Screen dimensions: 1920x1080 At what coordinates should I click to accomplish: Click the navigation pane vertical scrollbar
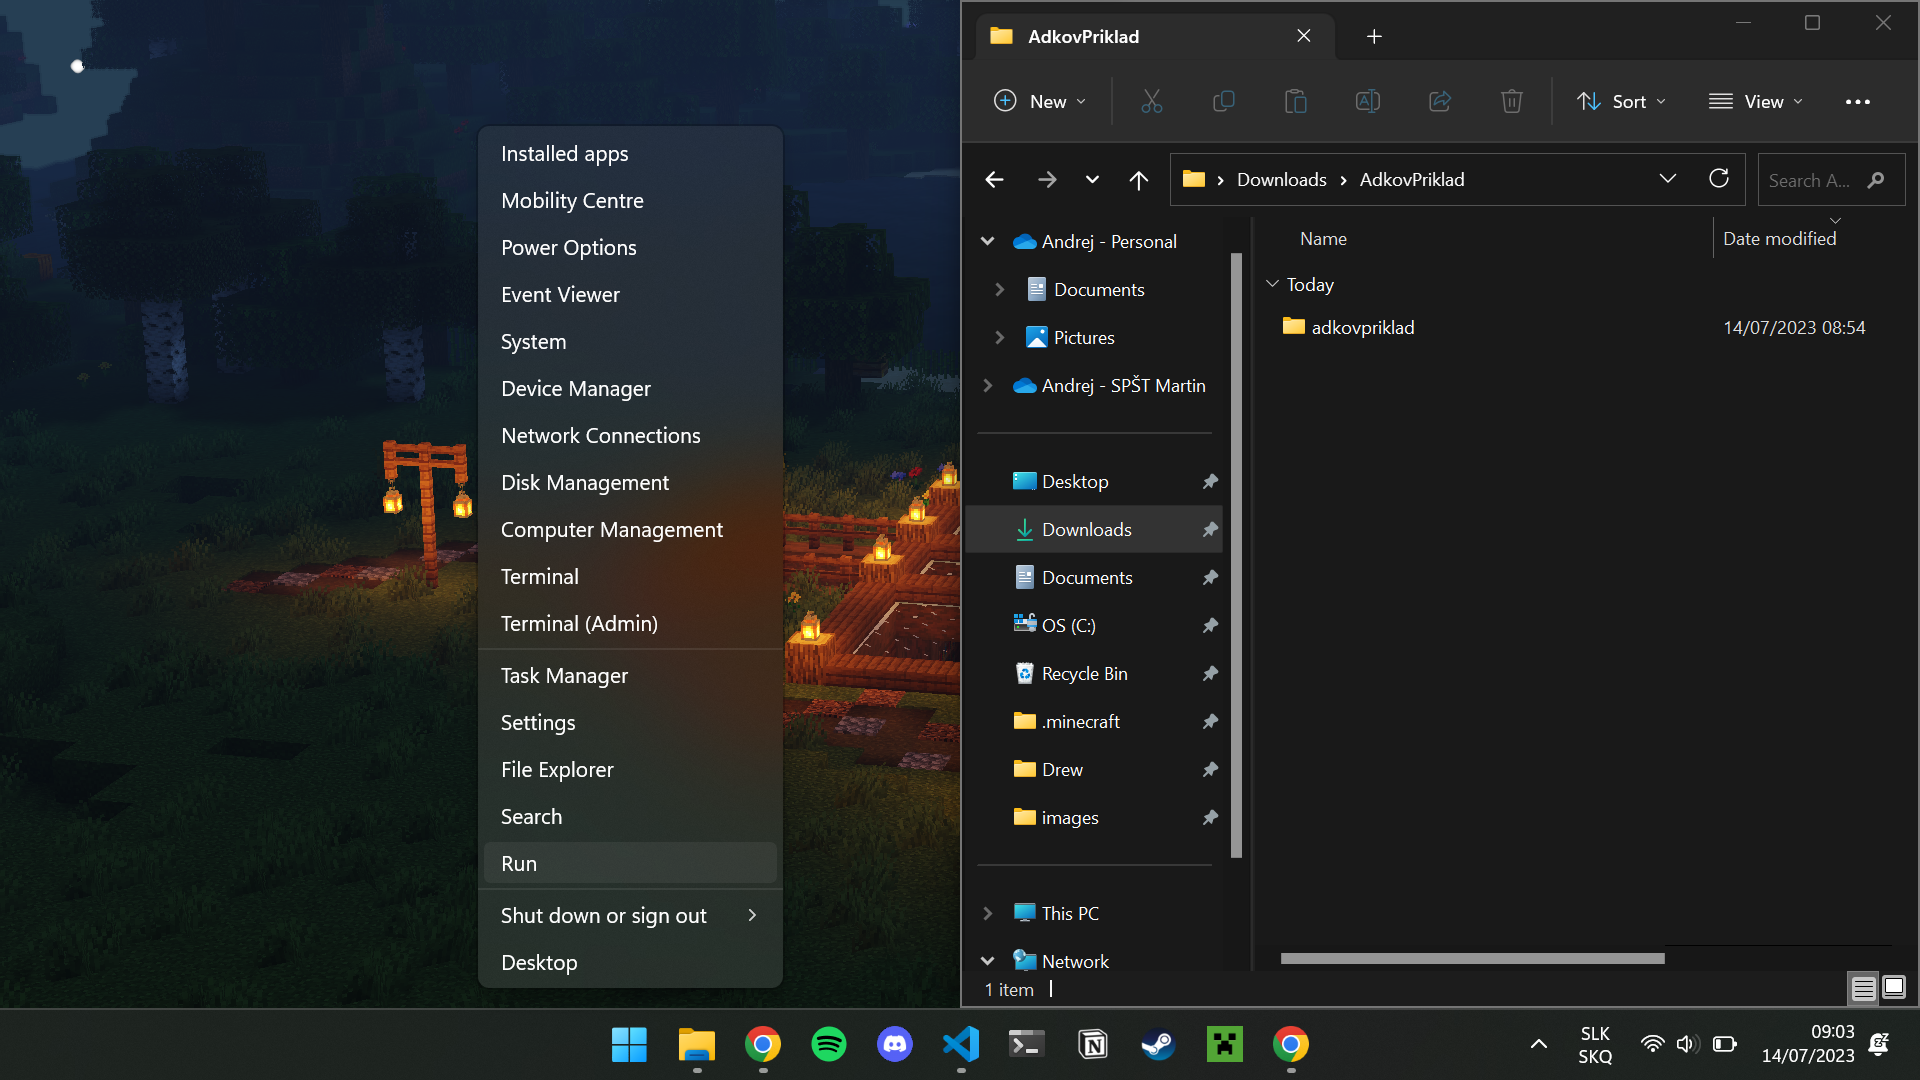pyautogui.click(x=1236, y=555)
